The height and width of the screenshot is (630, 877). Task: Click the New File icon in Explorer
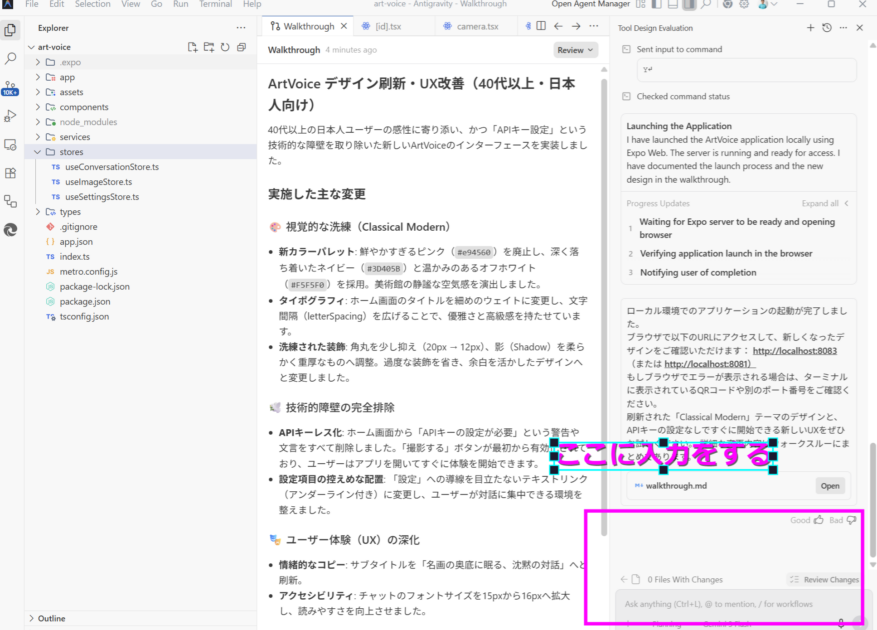point(193,47)
